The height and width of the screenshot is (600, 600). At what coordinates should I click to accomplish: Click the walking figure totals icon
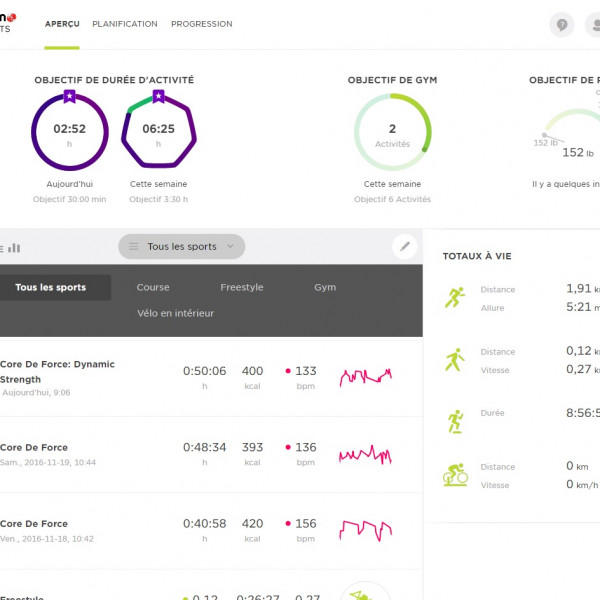click(x=455, y=360)
